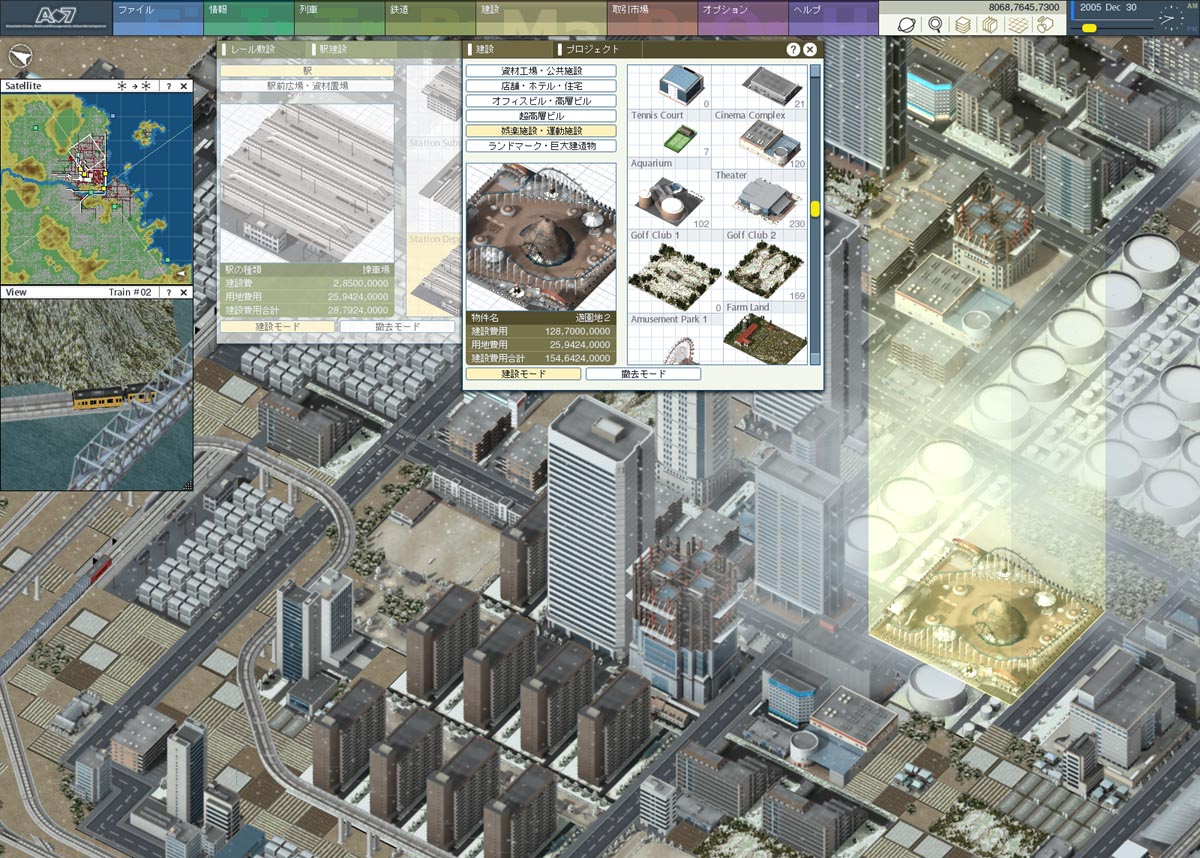The width and height of the screenshot is (1200, 858).
Task: Click the vertical panels display icon
Action: click(990, 25)
